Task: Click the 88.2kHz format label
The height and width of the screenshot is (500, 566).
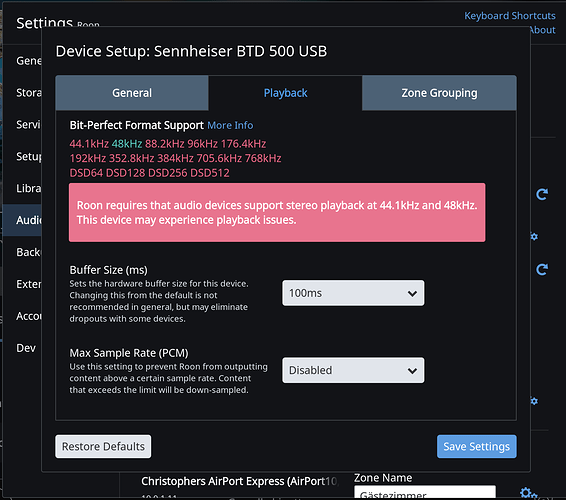Action: tap(165, 144)
